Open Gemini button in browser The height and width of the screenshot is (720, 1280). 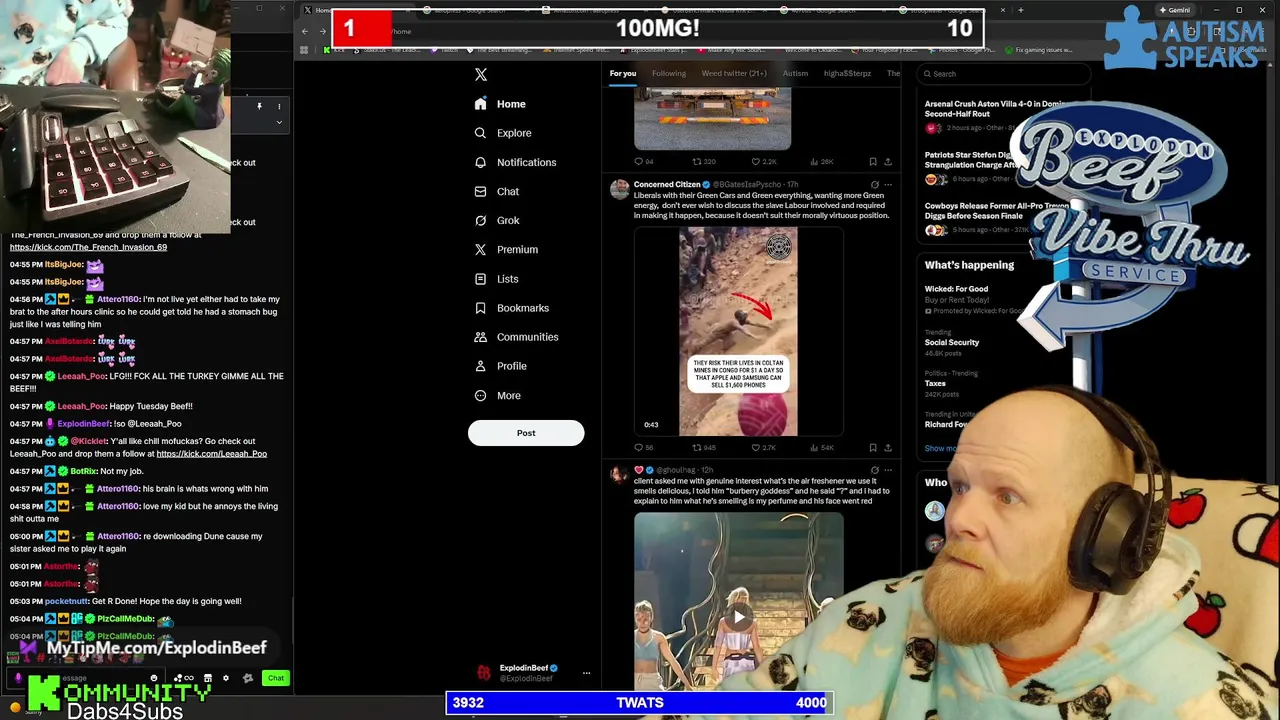(1175, 10)
